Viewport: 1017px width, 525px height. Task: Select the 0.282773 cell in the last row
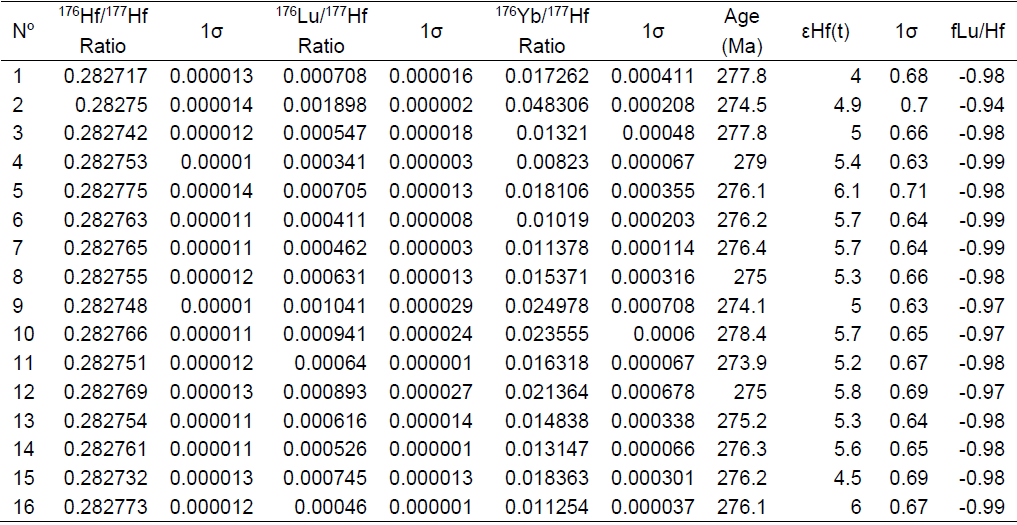click(105, 507)
